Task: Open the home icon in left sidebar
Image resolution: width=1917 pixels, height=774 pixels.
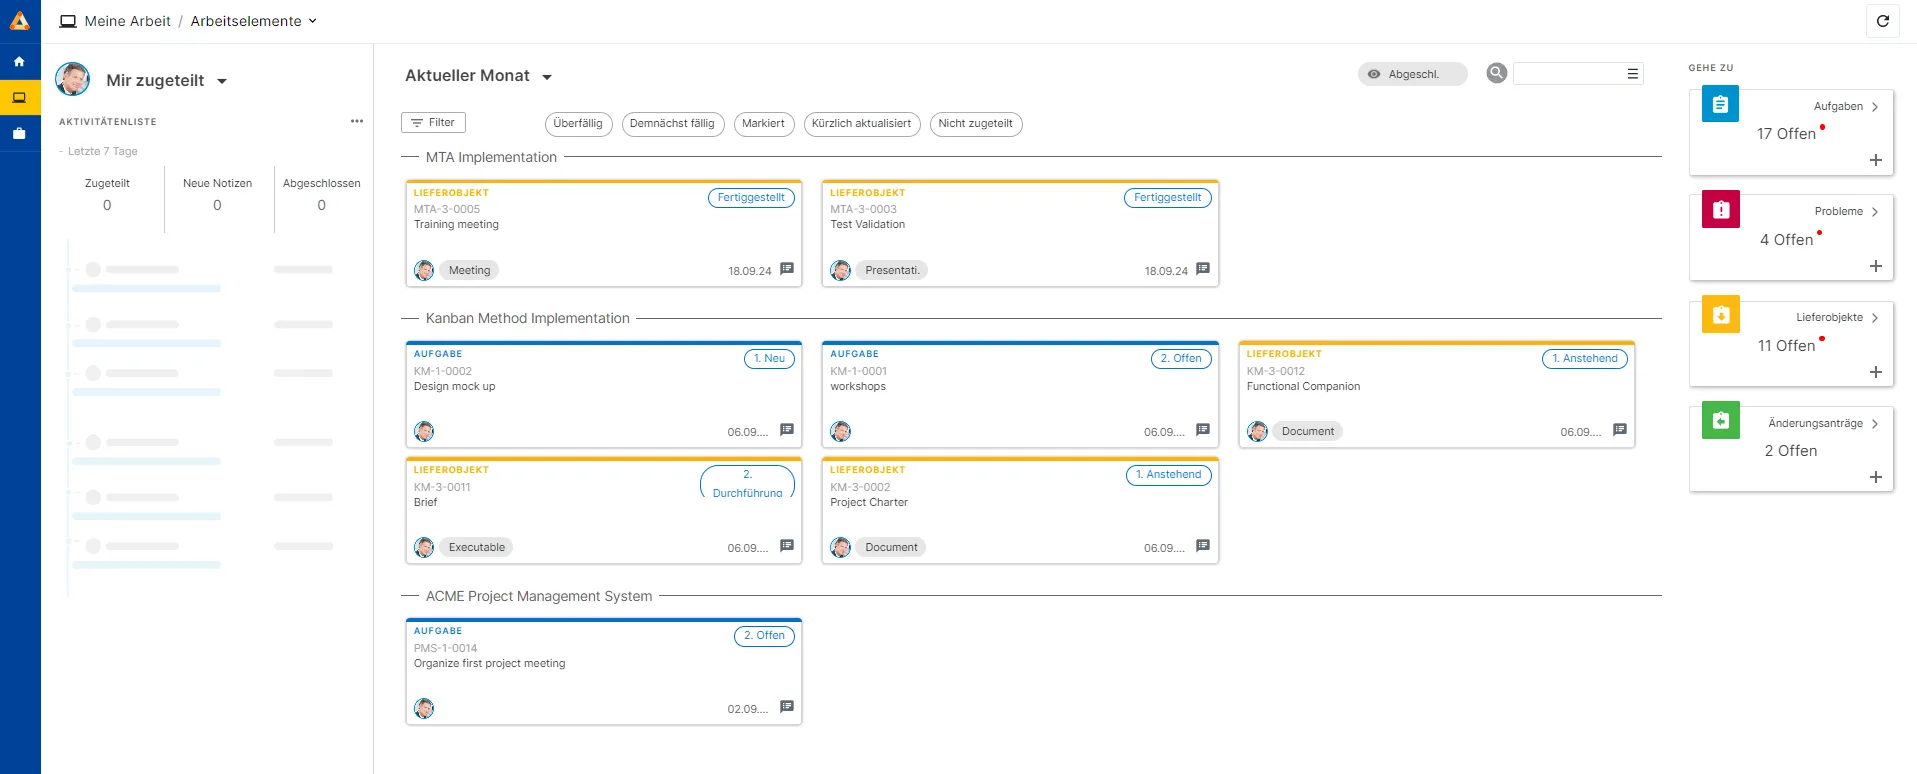Action: pyautogui.click(x=19, y=62)
